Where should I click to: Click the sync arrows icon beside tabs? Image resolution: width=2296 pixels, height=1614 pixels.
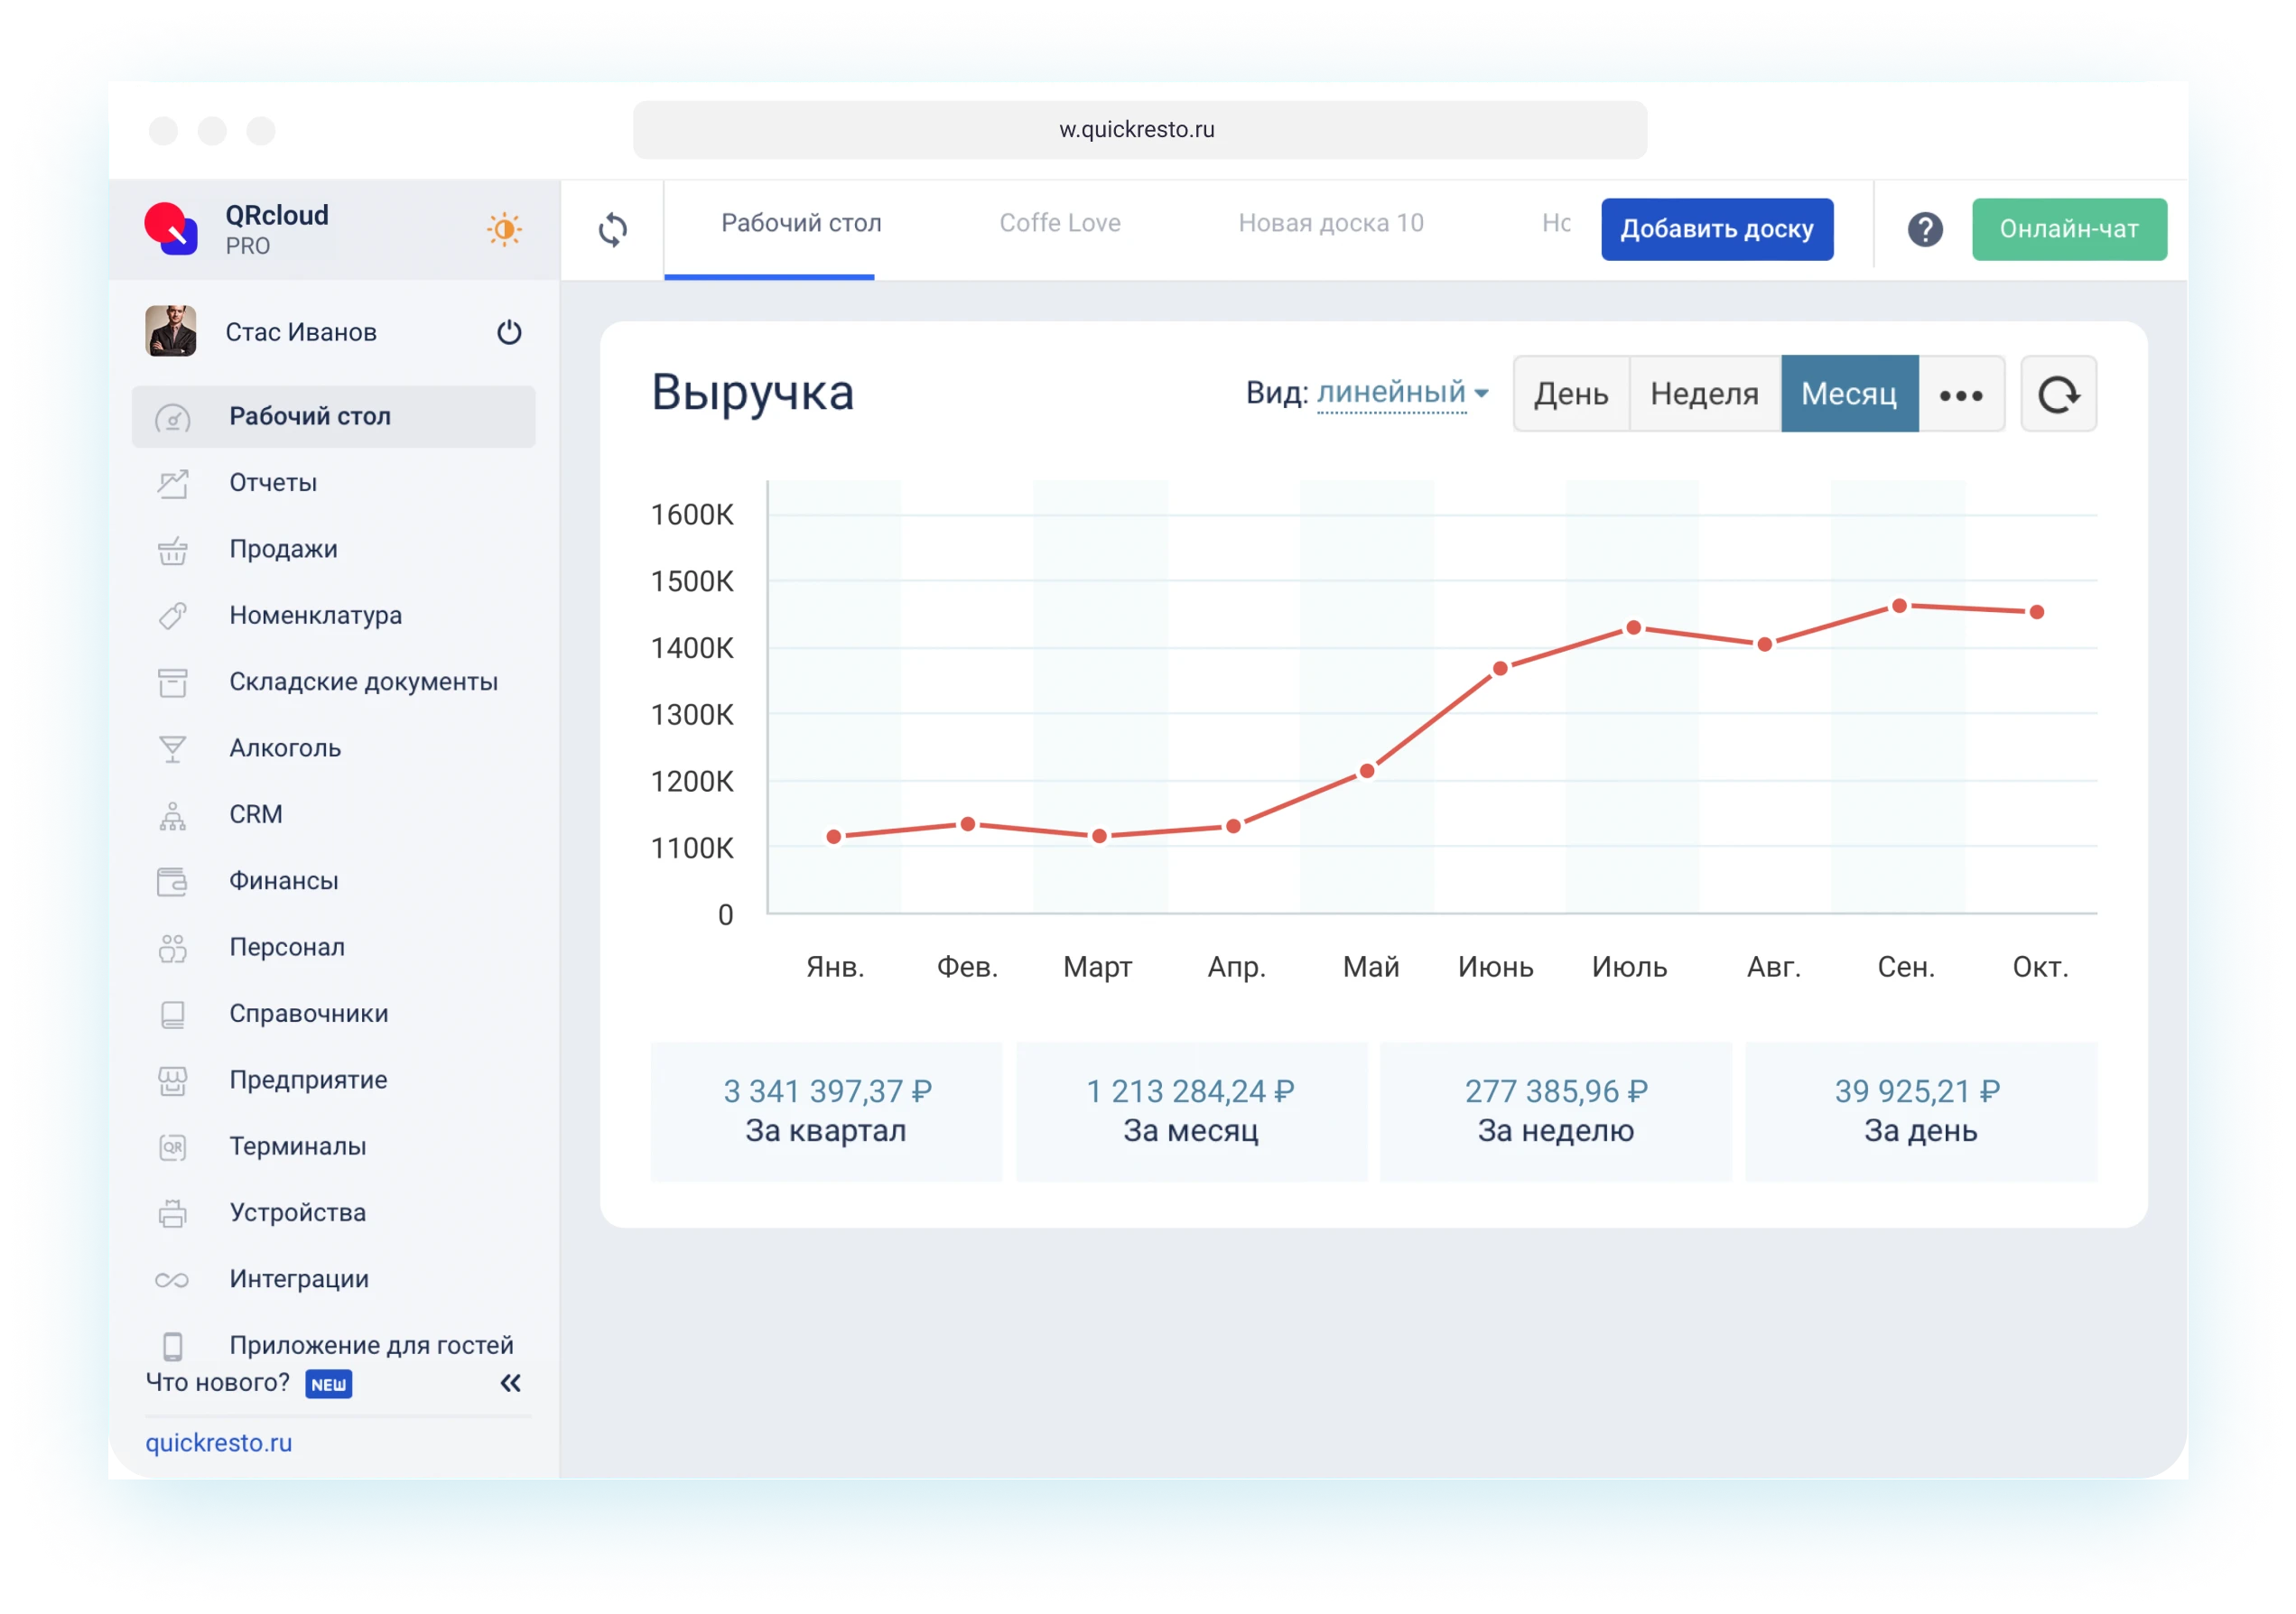pyautogui.click(x=612, y=230)
